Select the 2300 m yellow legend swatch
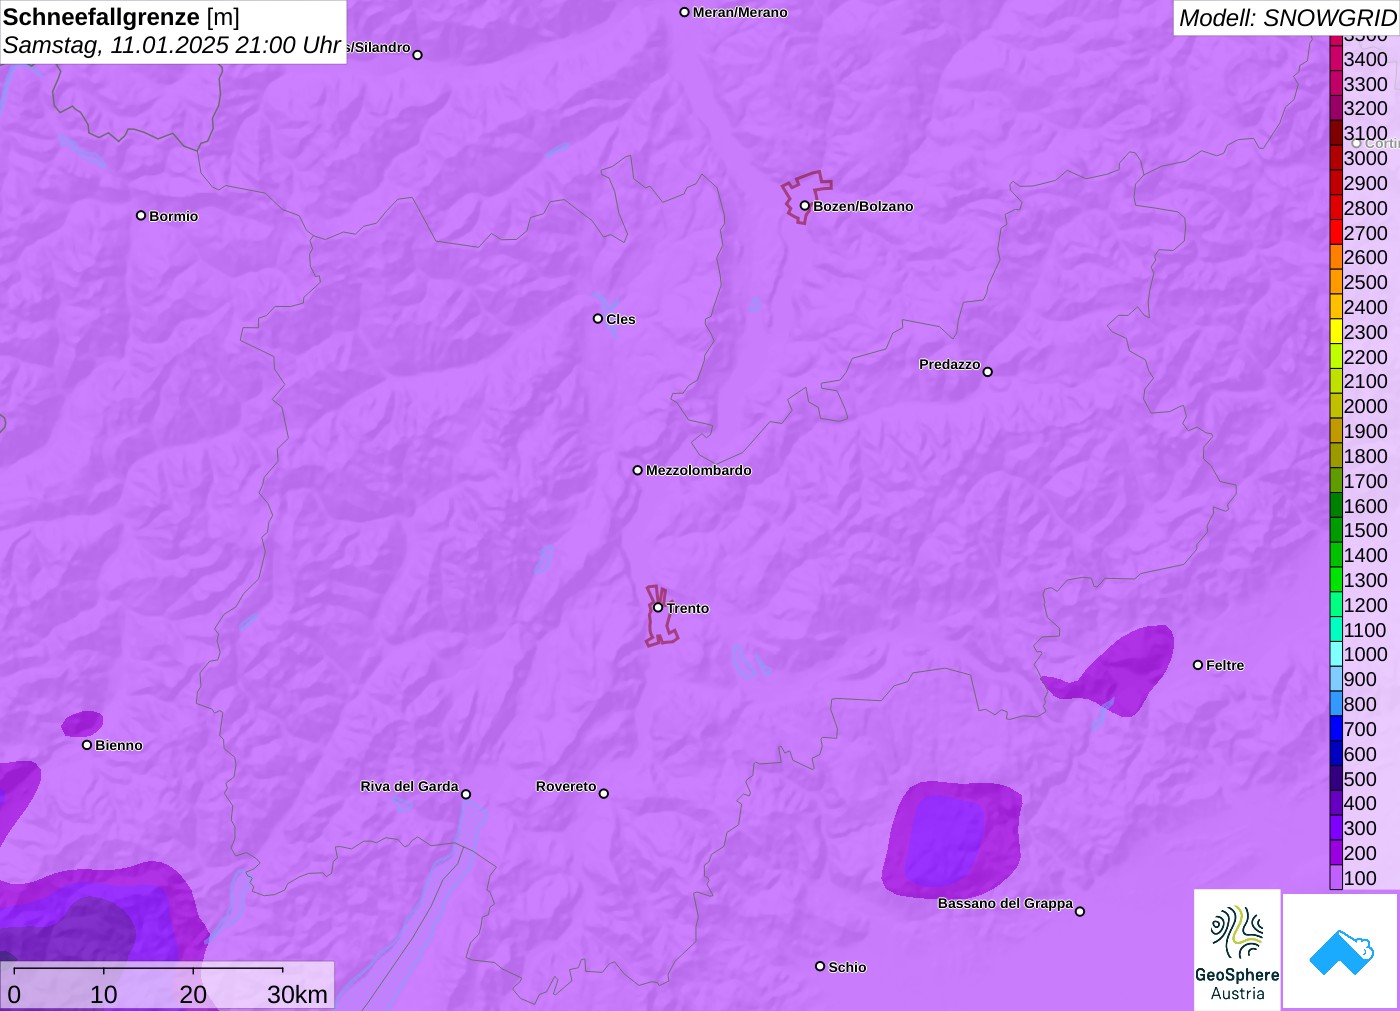Screen dimensions: 1400x1011 click(1336, 332)
